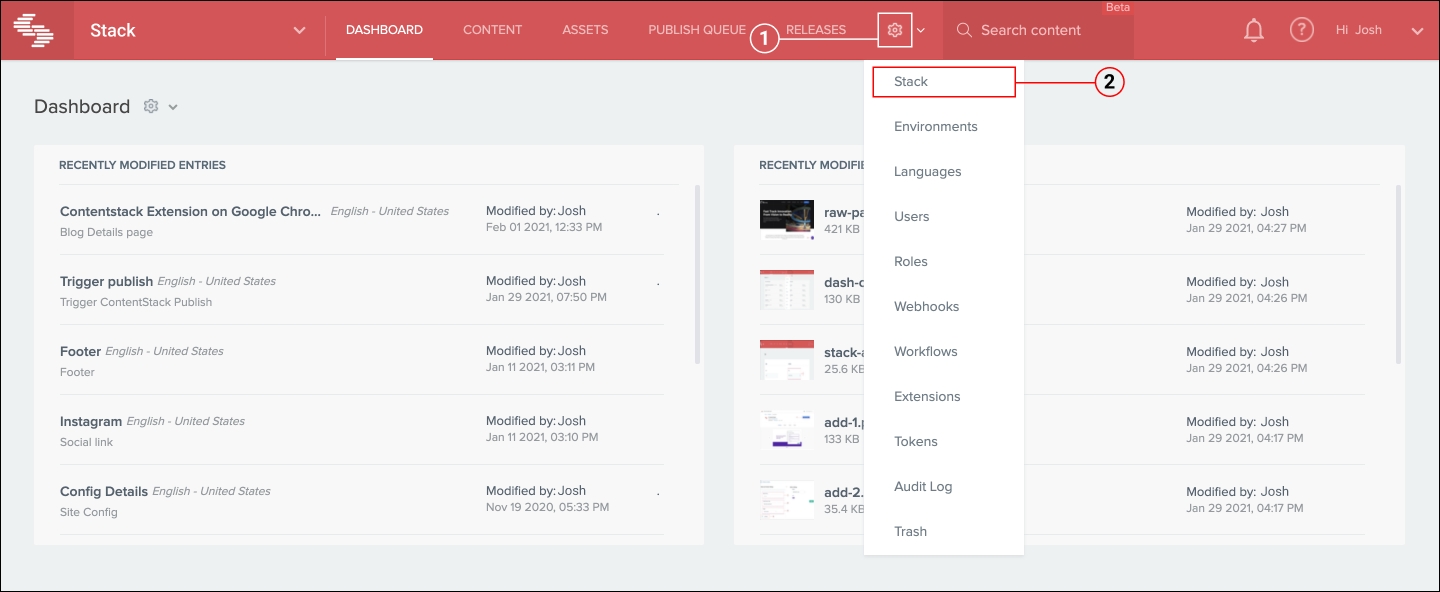Click the Contentstack logo icon
The height and width of the screenshot is (592, 1440).
point(33,30)
